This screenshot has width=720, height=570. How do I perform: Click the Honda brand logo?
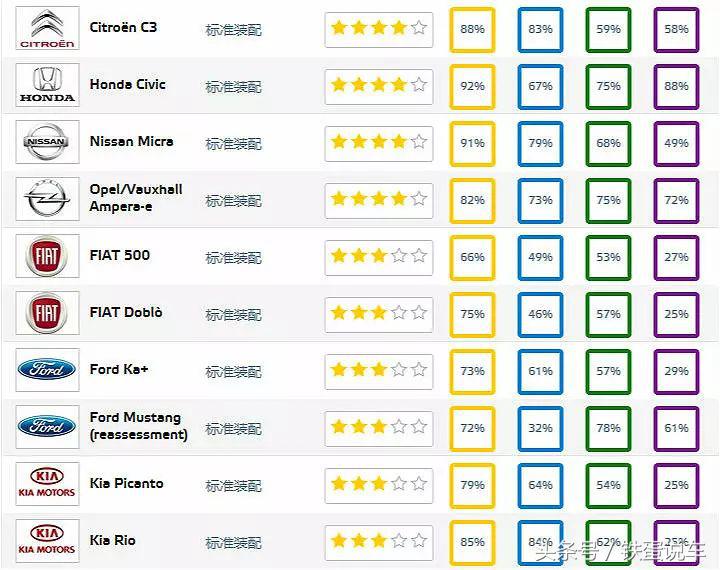point(47,85)
